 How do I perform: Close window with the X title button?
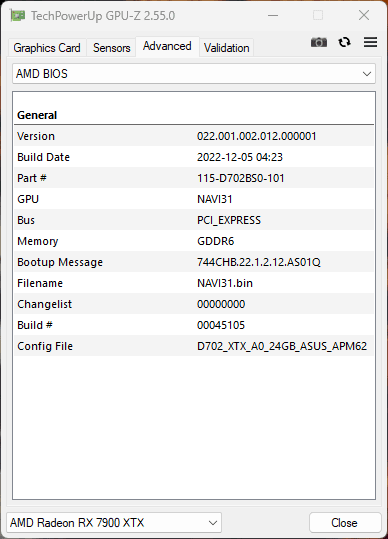point(364,15)
